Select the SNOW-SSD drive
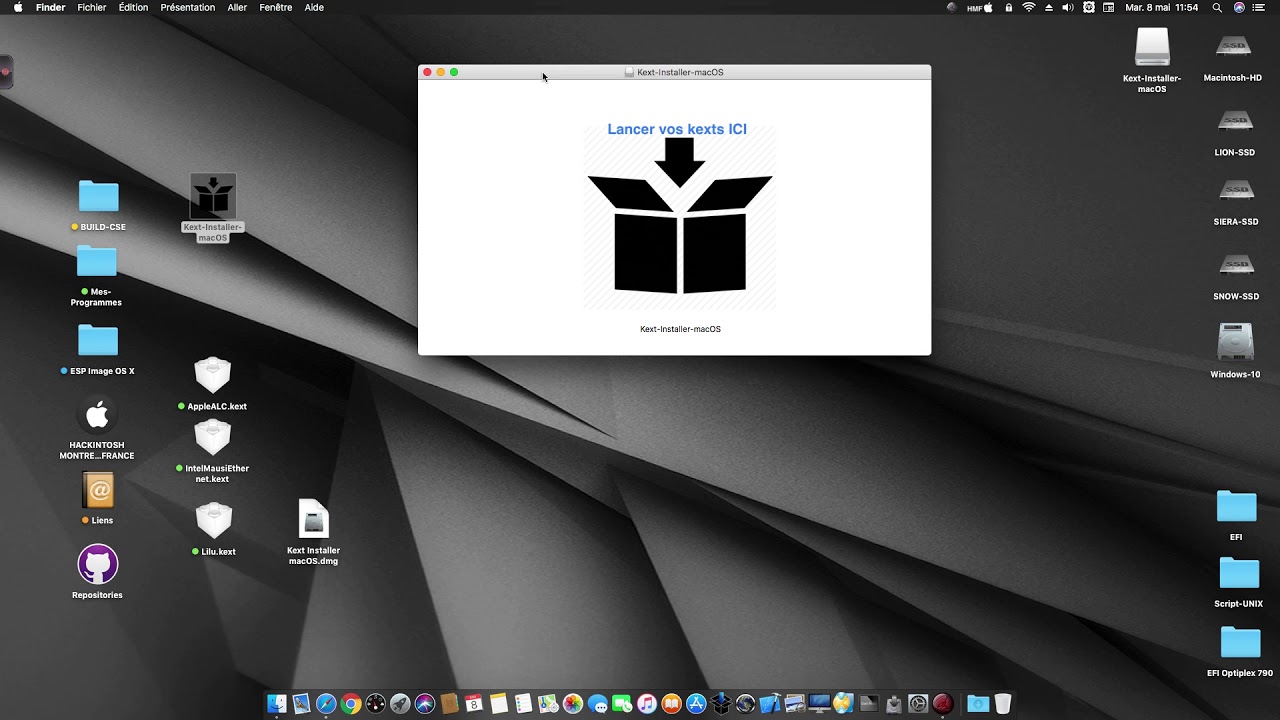Screen dimensions: 1280x720 tap(1236, 266)
